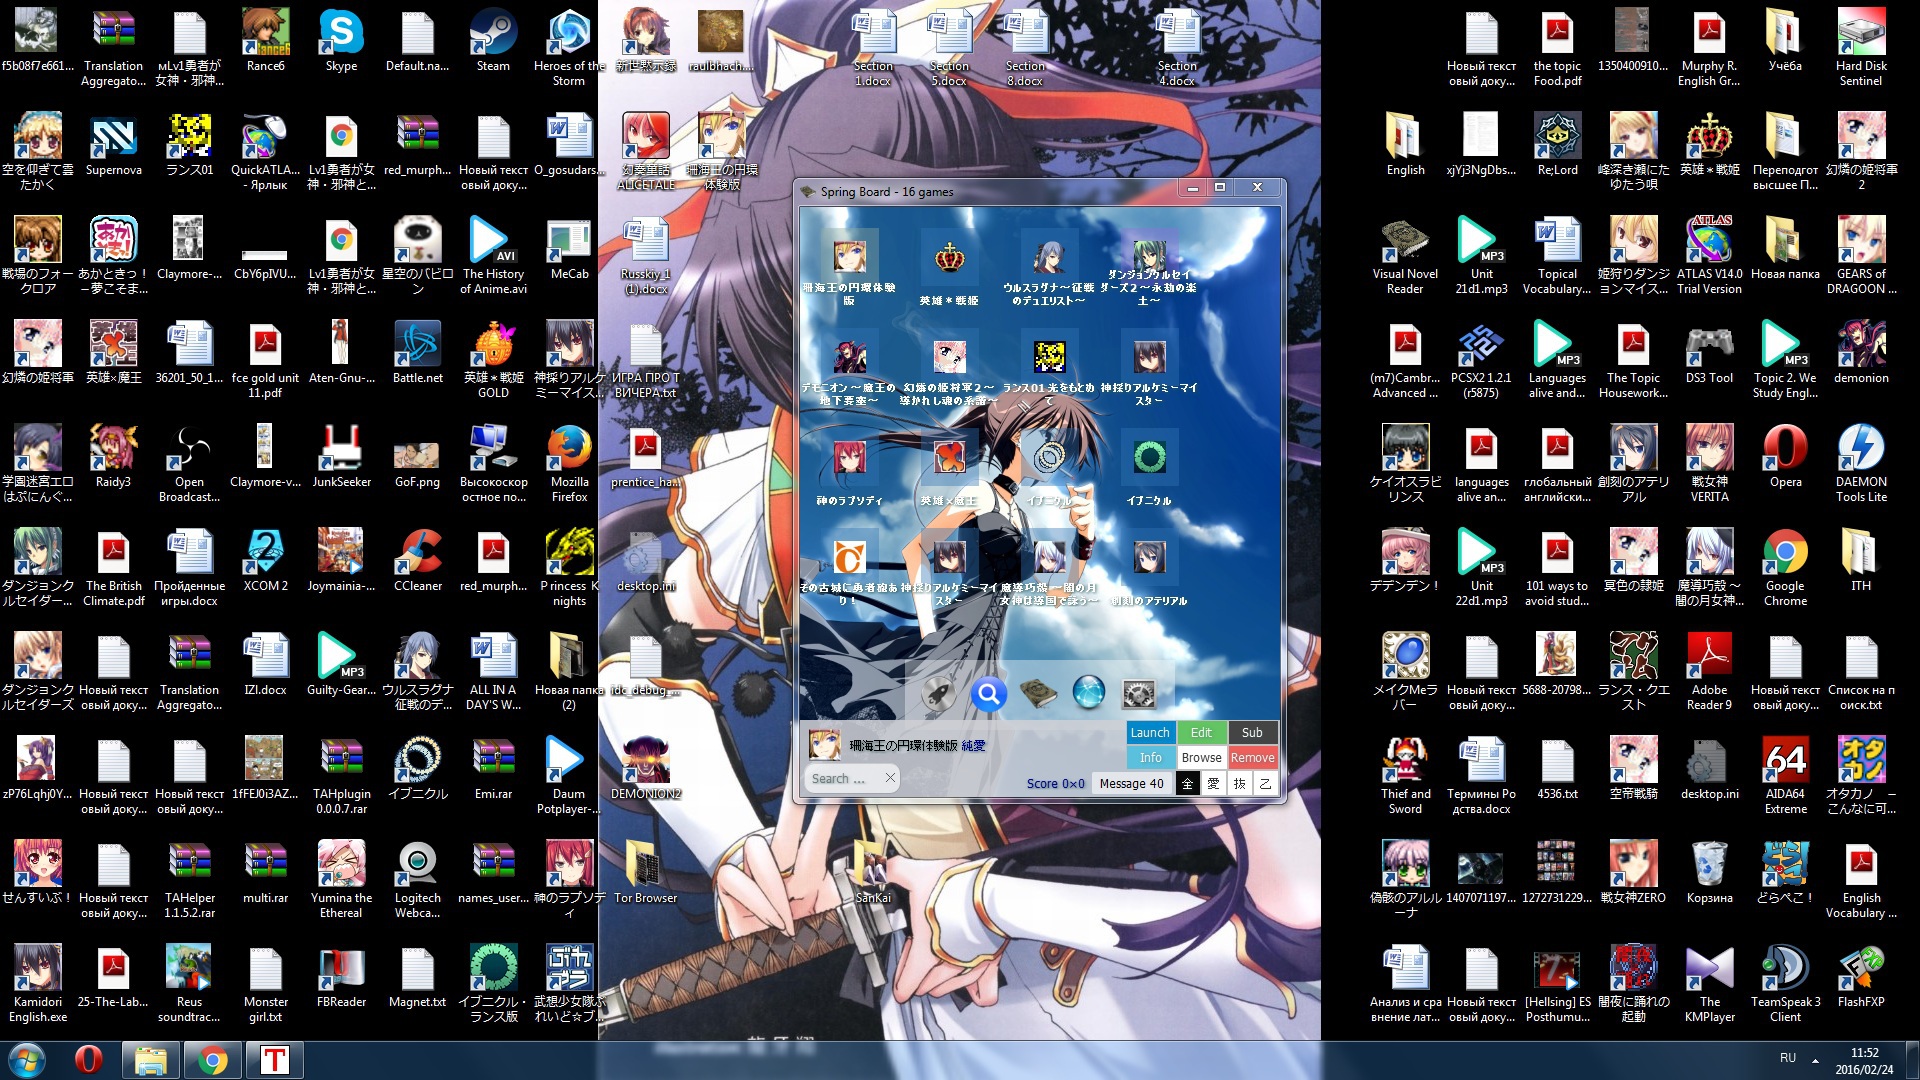Click inside the Search field
Image resolution: width=1920 pixels, height=1080 pixels.
coord(840,778)
